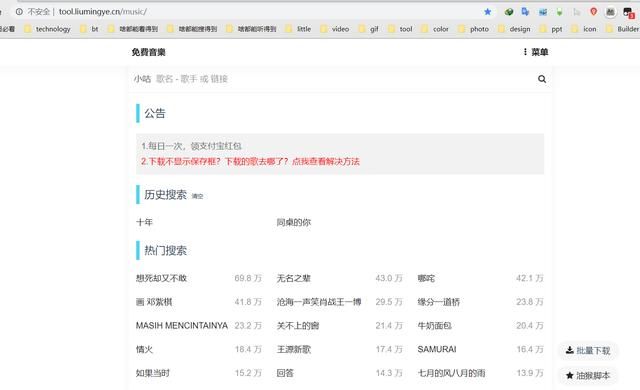Screen dimensions: 640x390
Task: Click the black extension icon with red badge
Action: (629, 12)
